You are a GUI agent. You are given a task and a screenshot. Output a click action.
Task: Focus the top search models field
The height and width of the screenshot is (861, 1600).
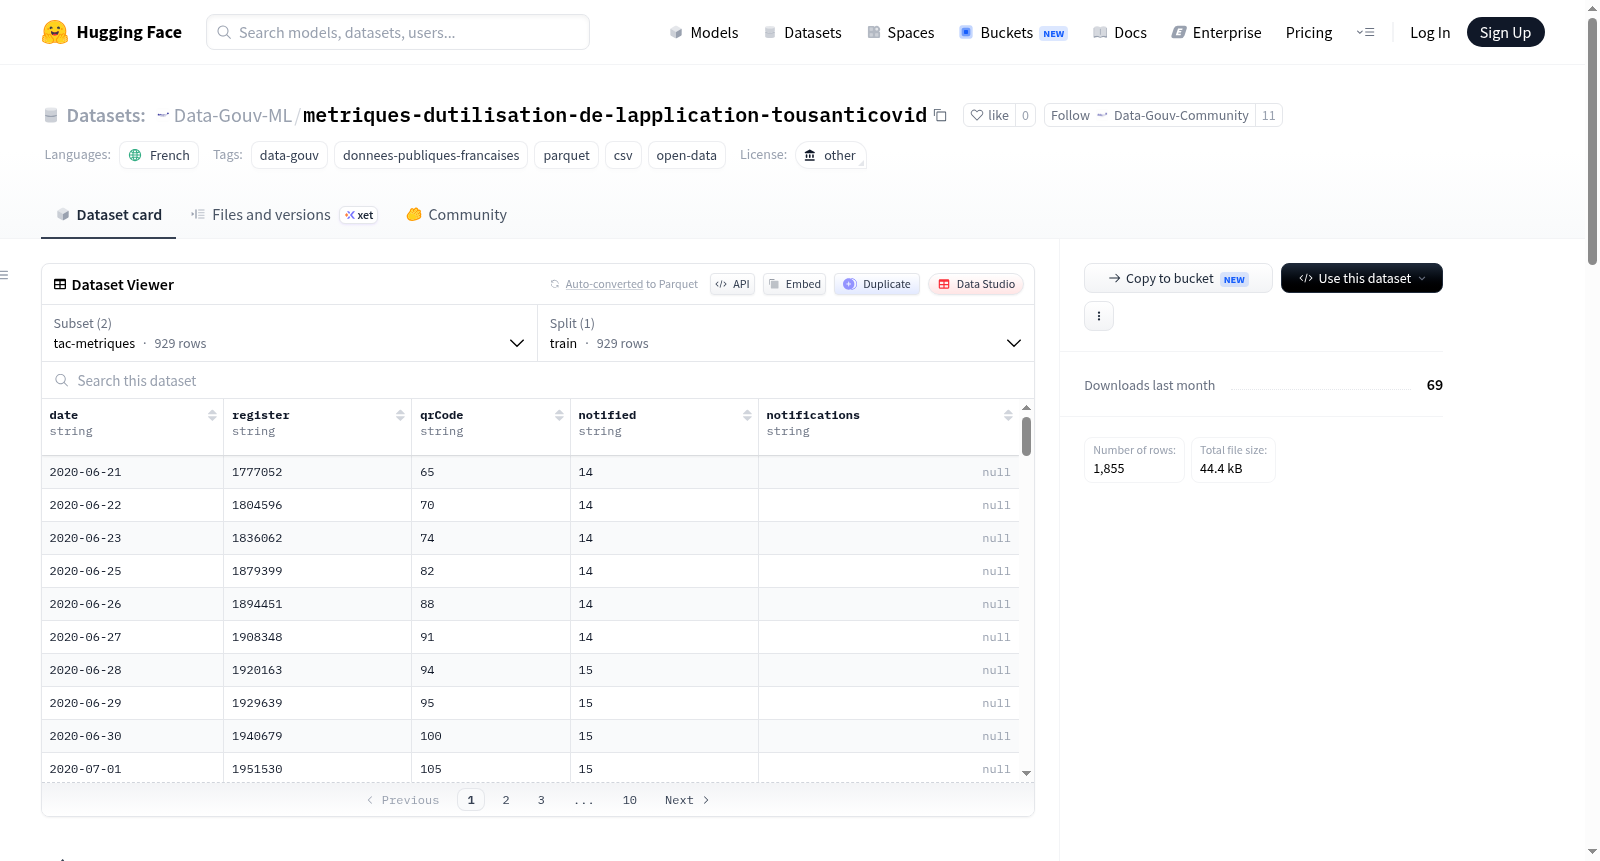(x=398, y=32)
